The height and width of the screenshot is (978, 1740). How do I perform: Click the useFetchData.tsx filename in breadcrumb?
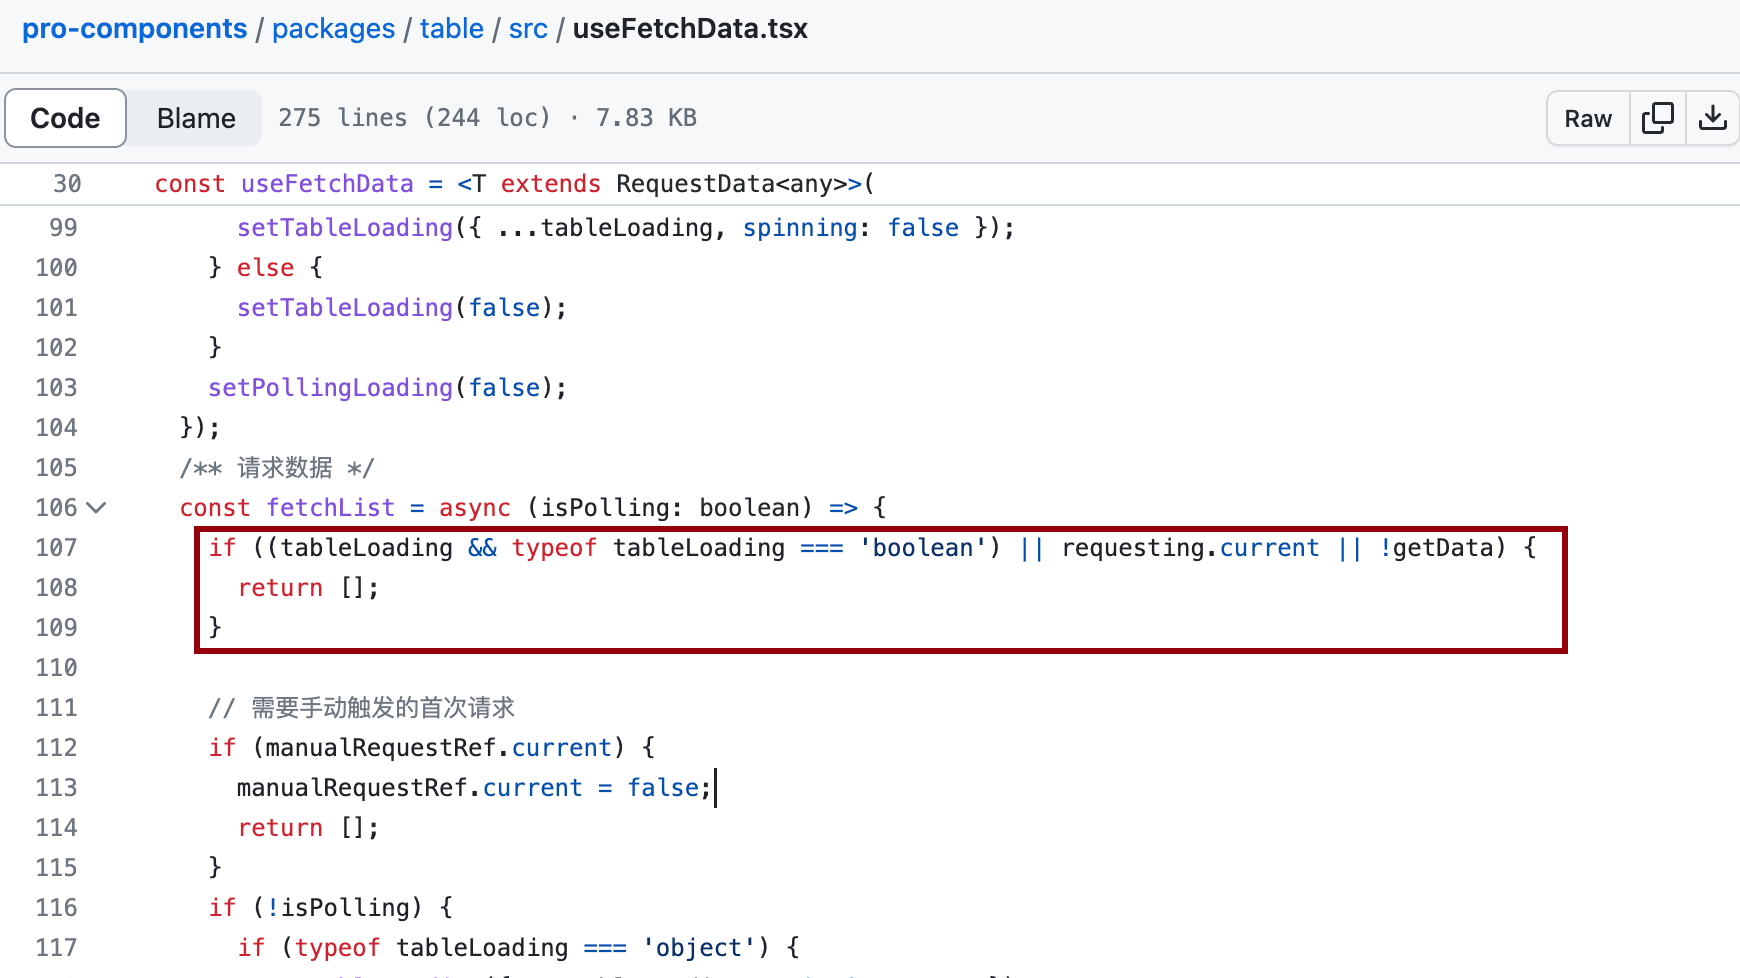point(689,28)
